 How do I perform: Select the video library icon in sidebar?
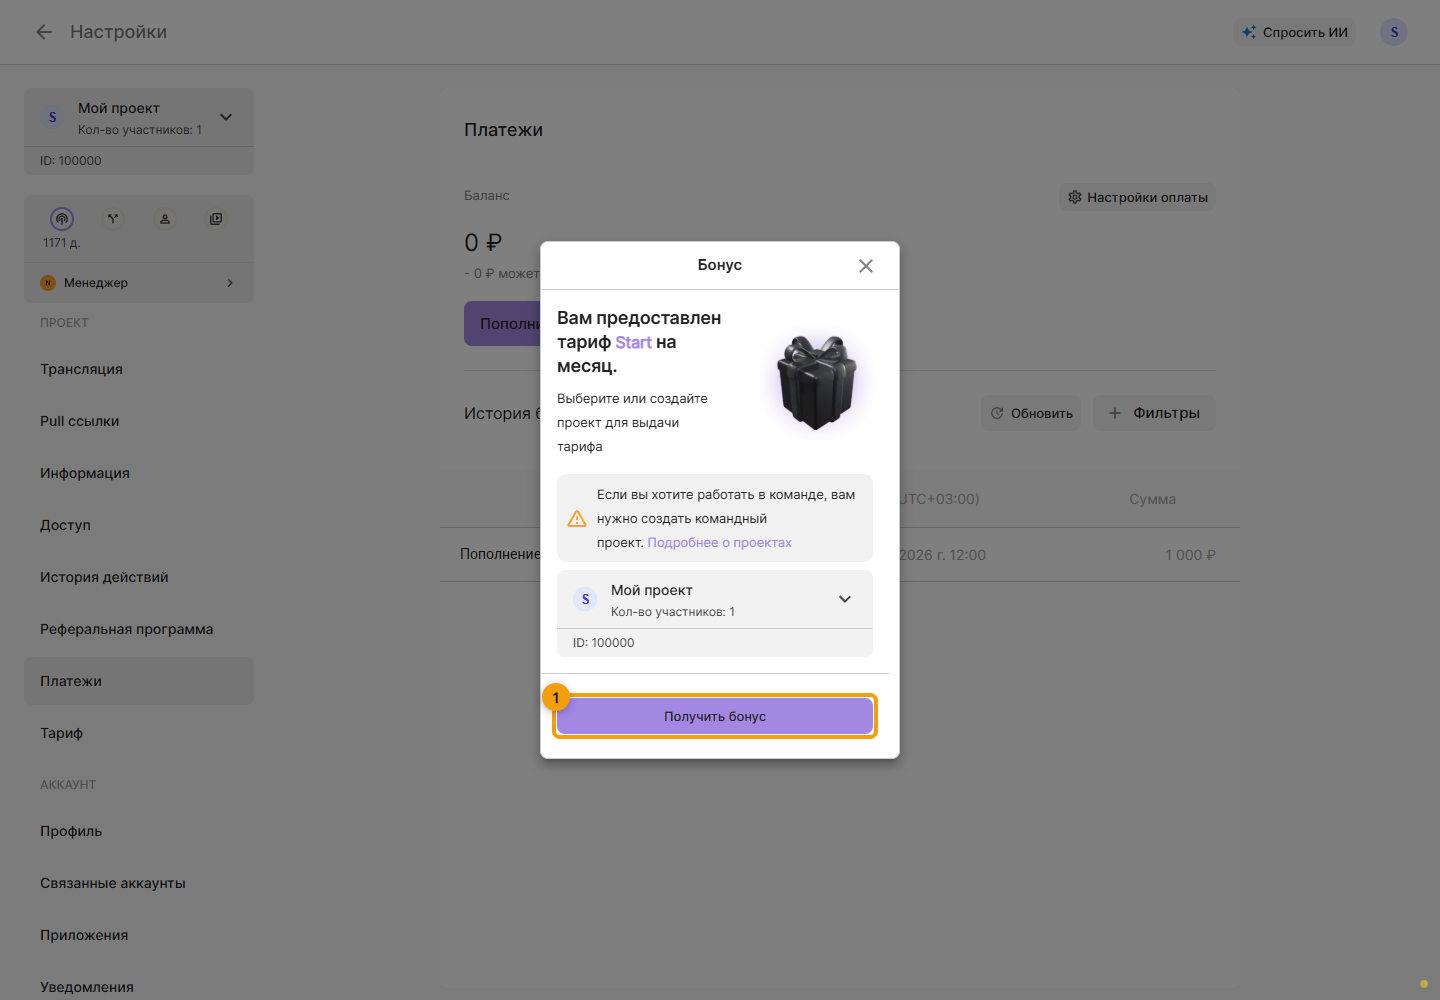[x=216, y=219]
